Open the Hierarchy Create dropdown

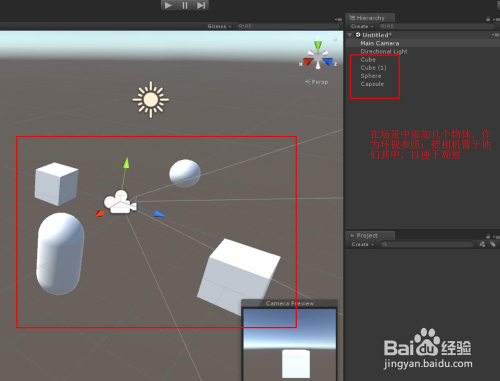(362, 26)
